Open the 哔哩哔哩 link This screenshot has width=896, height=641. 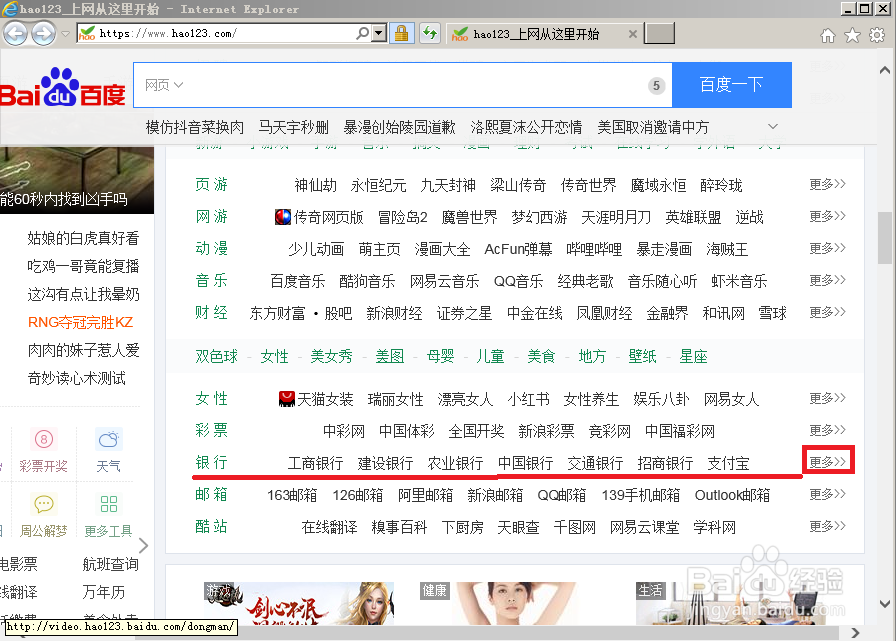click(x=594, y=249)
